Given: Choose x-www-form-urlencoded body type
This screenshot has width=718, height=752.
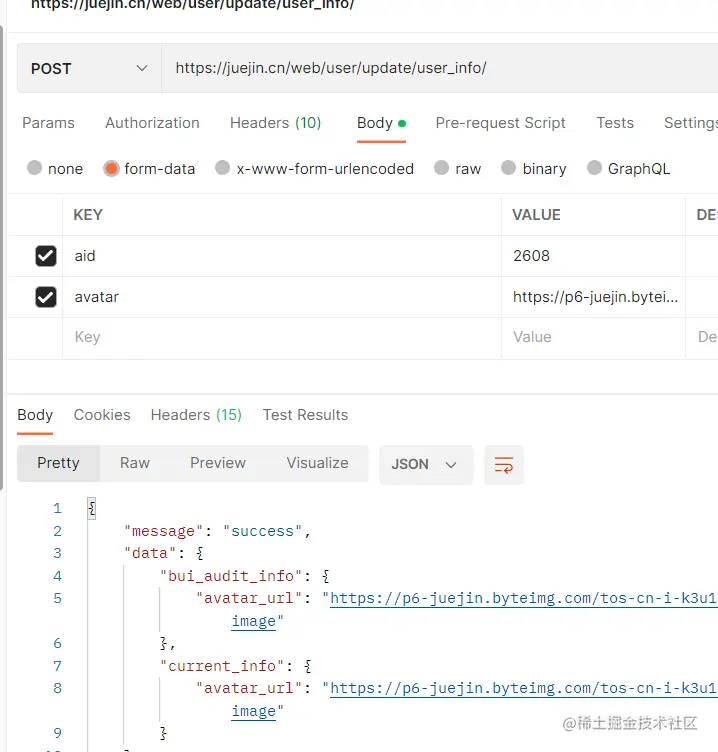Looking at the screenshot, I should tap(223, 169).
